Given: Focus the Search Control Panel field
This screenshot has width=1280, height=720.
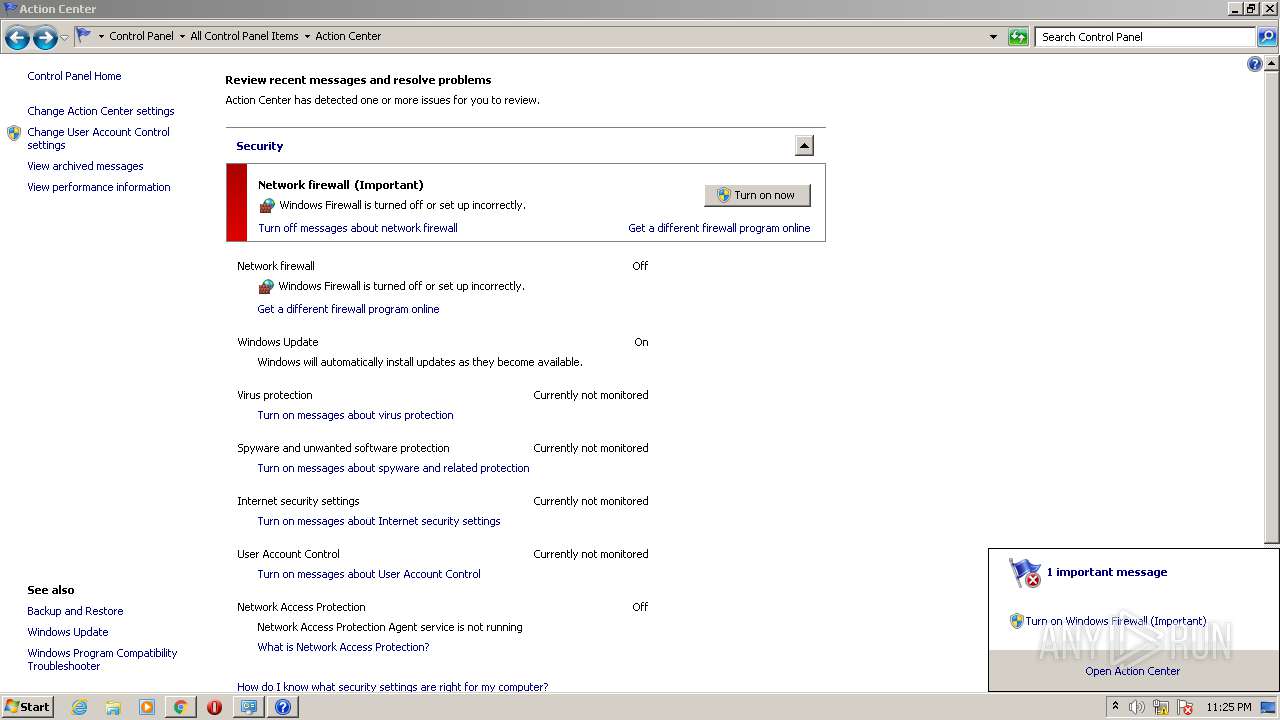Looking at the screenshot, I should coord(1145,37).
